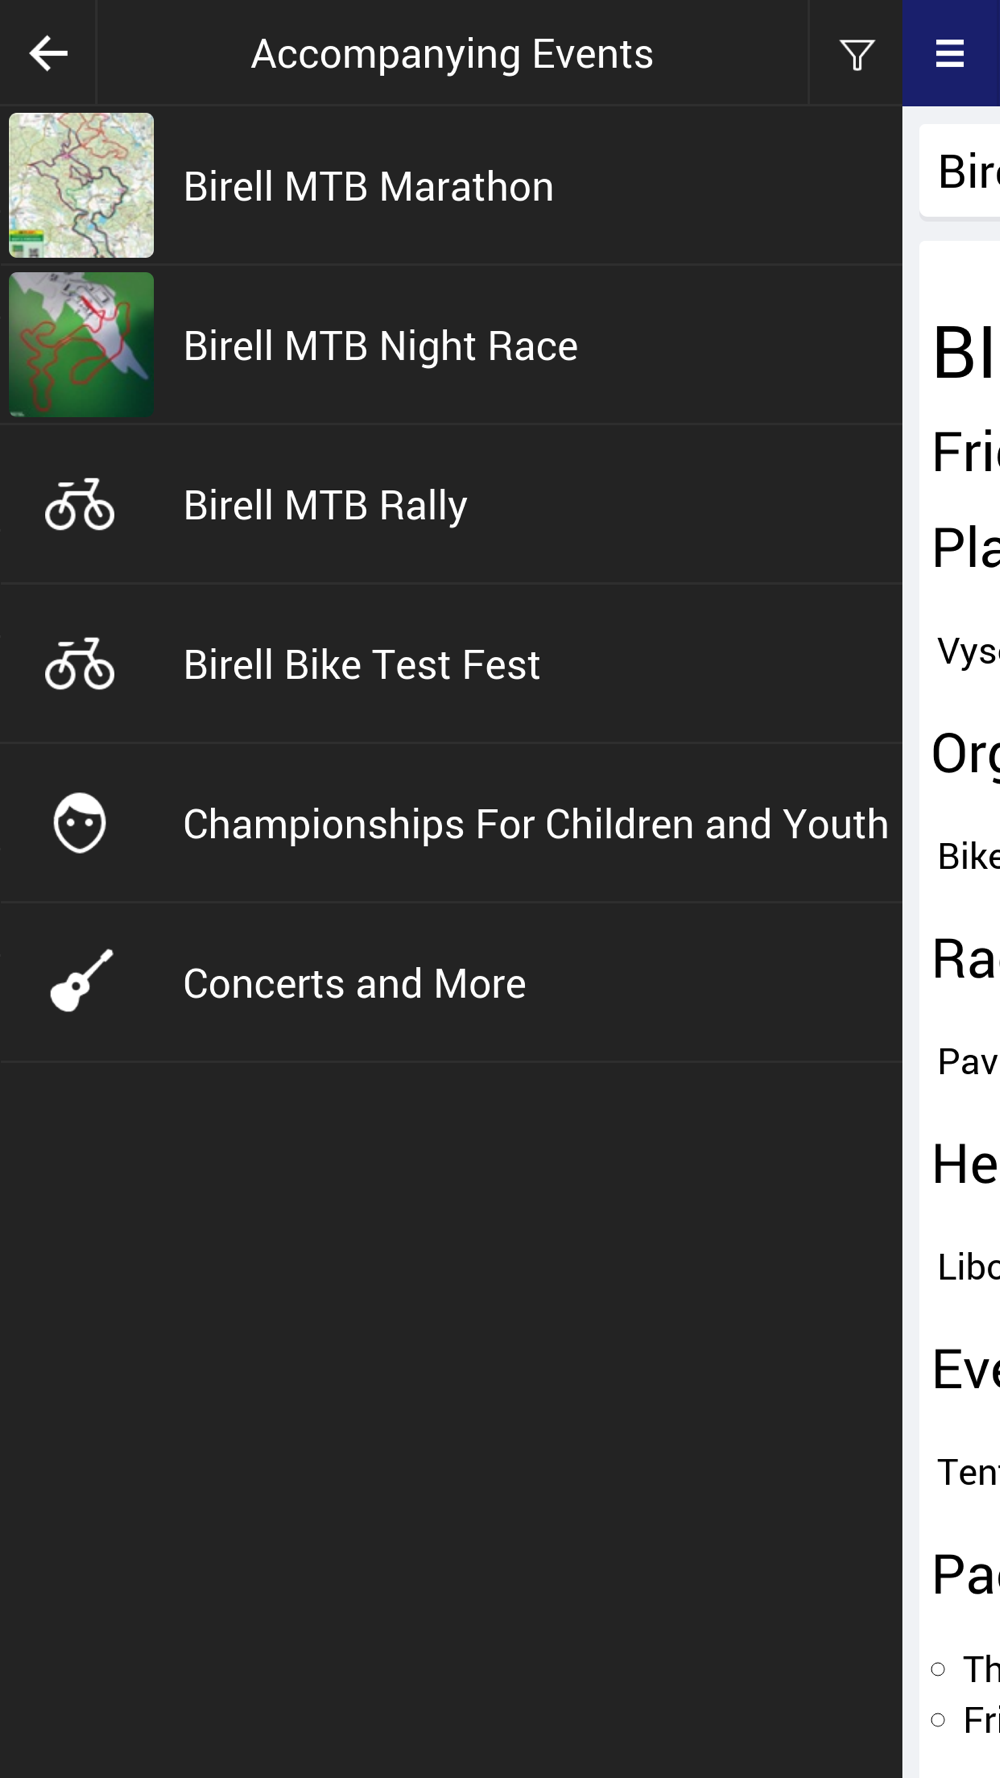Click the bicycle icon beside Bike Test Fest
The height and width of the screenshot is (1778, 1000).
pos(80,664)
